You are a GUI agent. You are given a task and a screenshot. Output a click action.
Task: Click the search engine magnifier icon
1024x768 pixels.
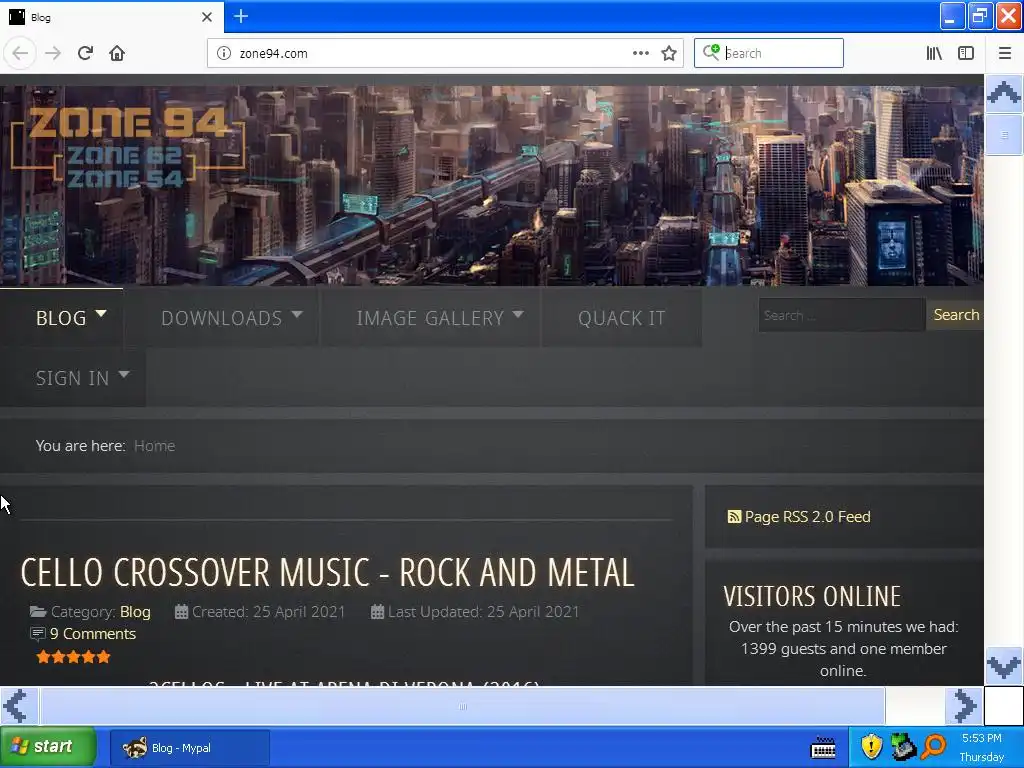pos(711,52)
